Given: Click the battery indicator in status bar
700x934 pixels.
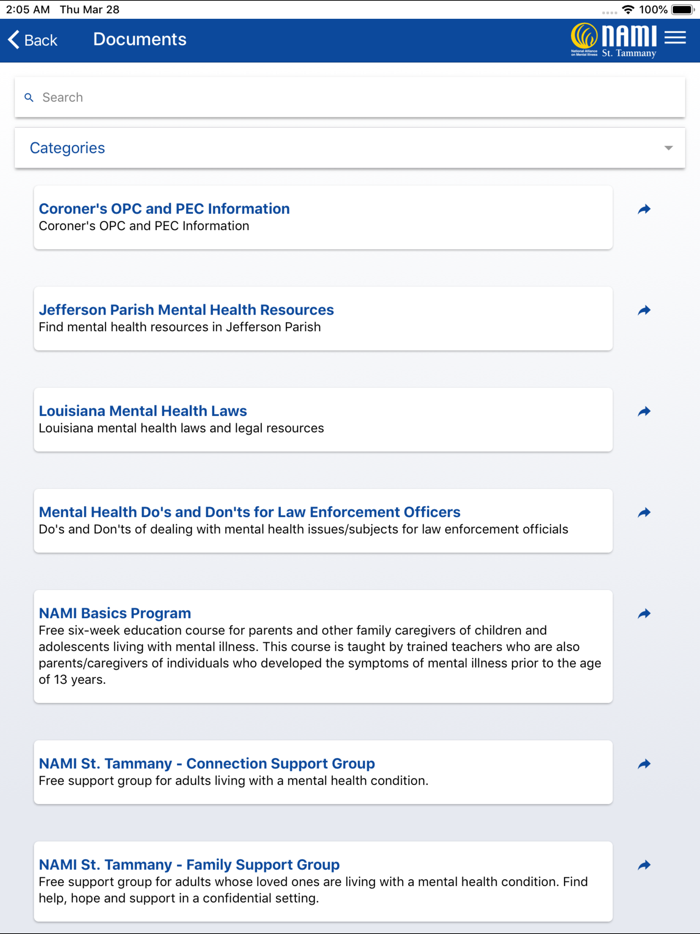Looking at the screenshot, I should point(684,10).
